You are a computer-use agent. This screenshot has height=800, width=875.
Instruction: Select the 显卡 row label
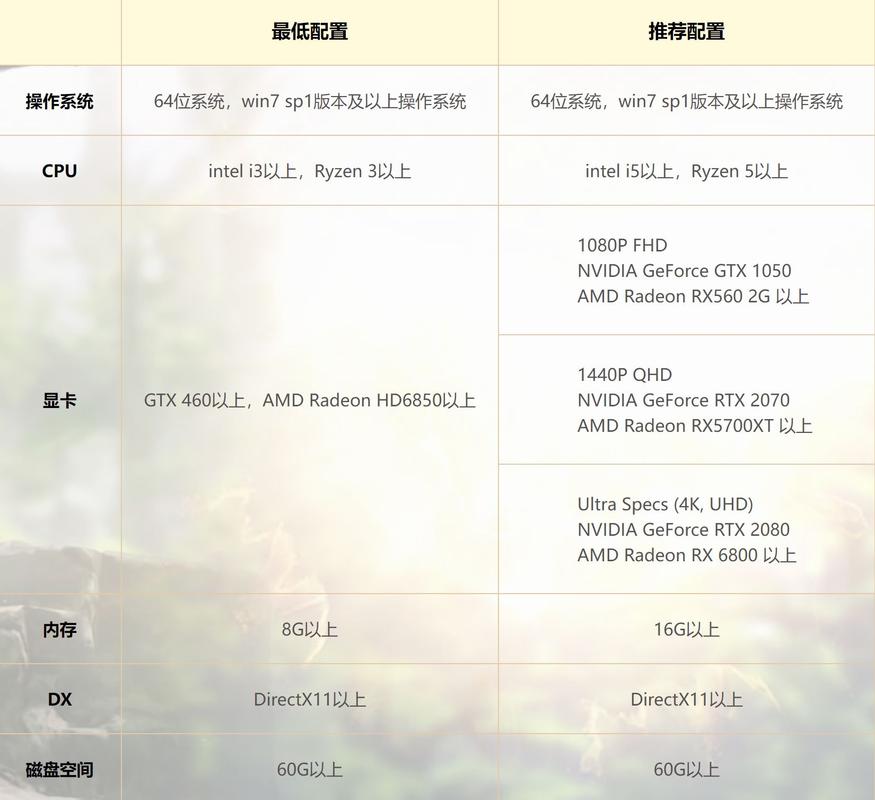click(59, 400)
